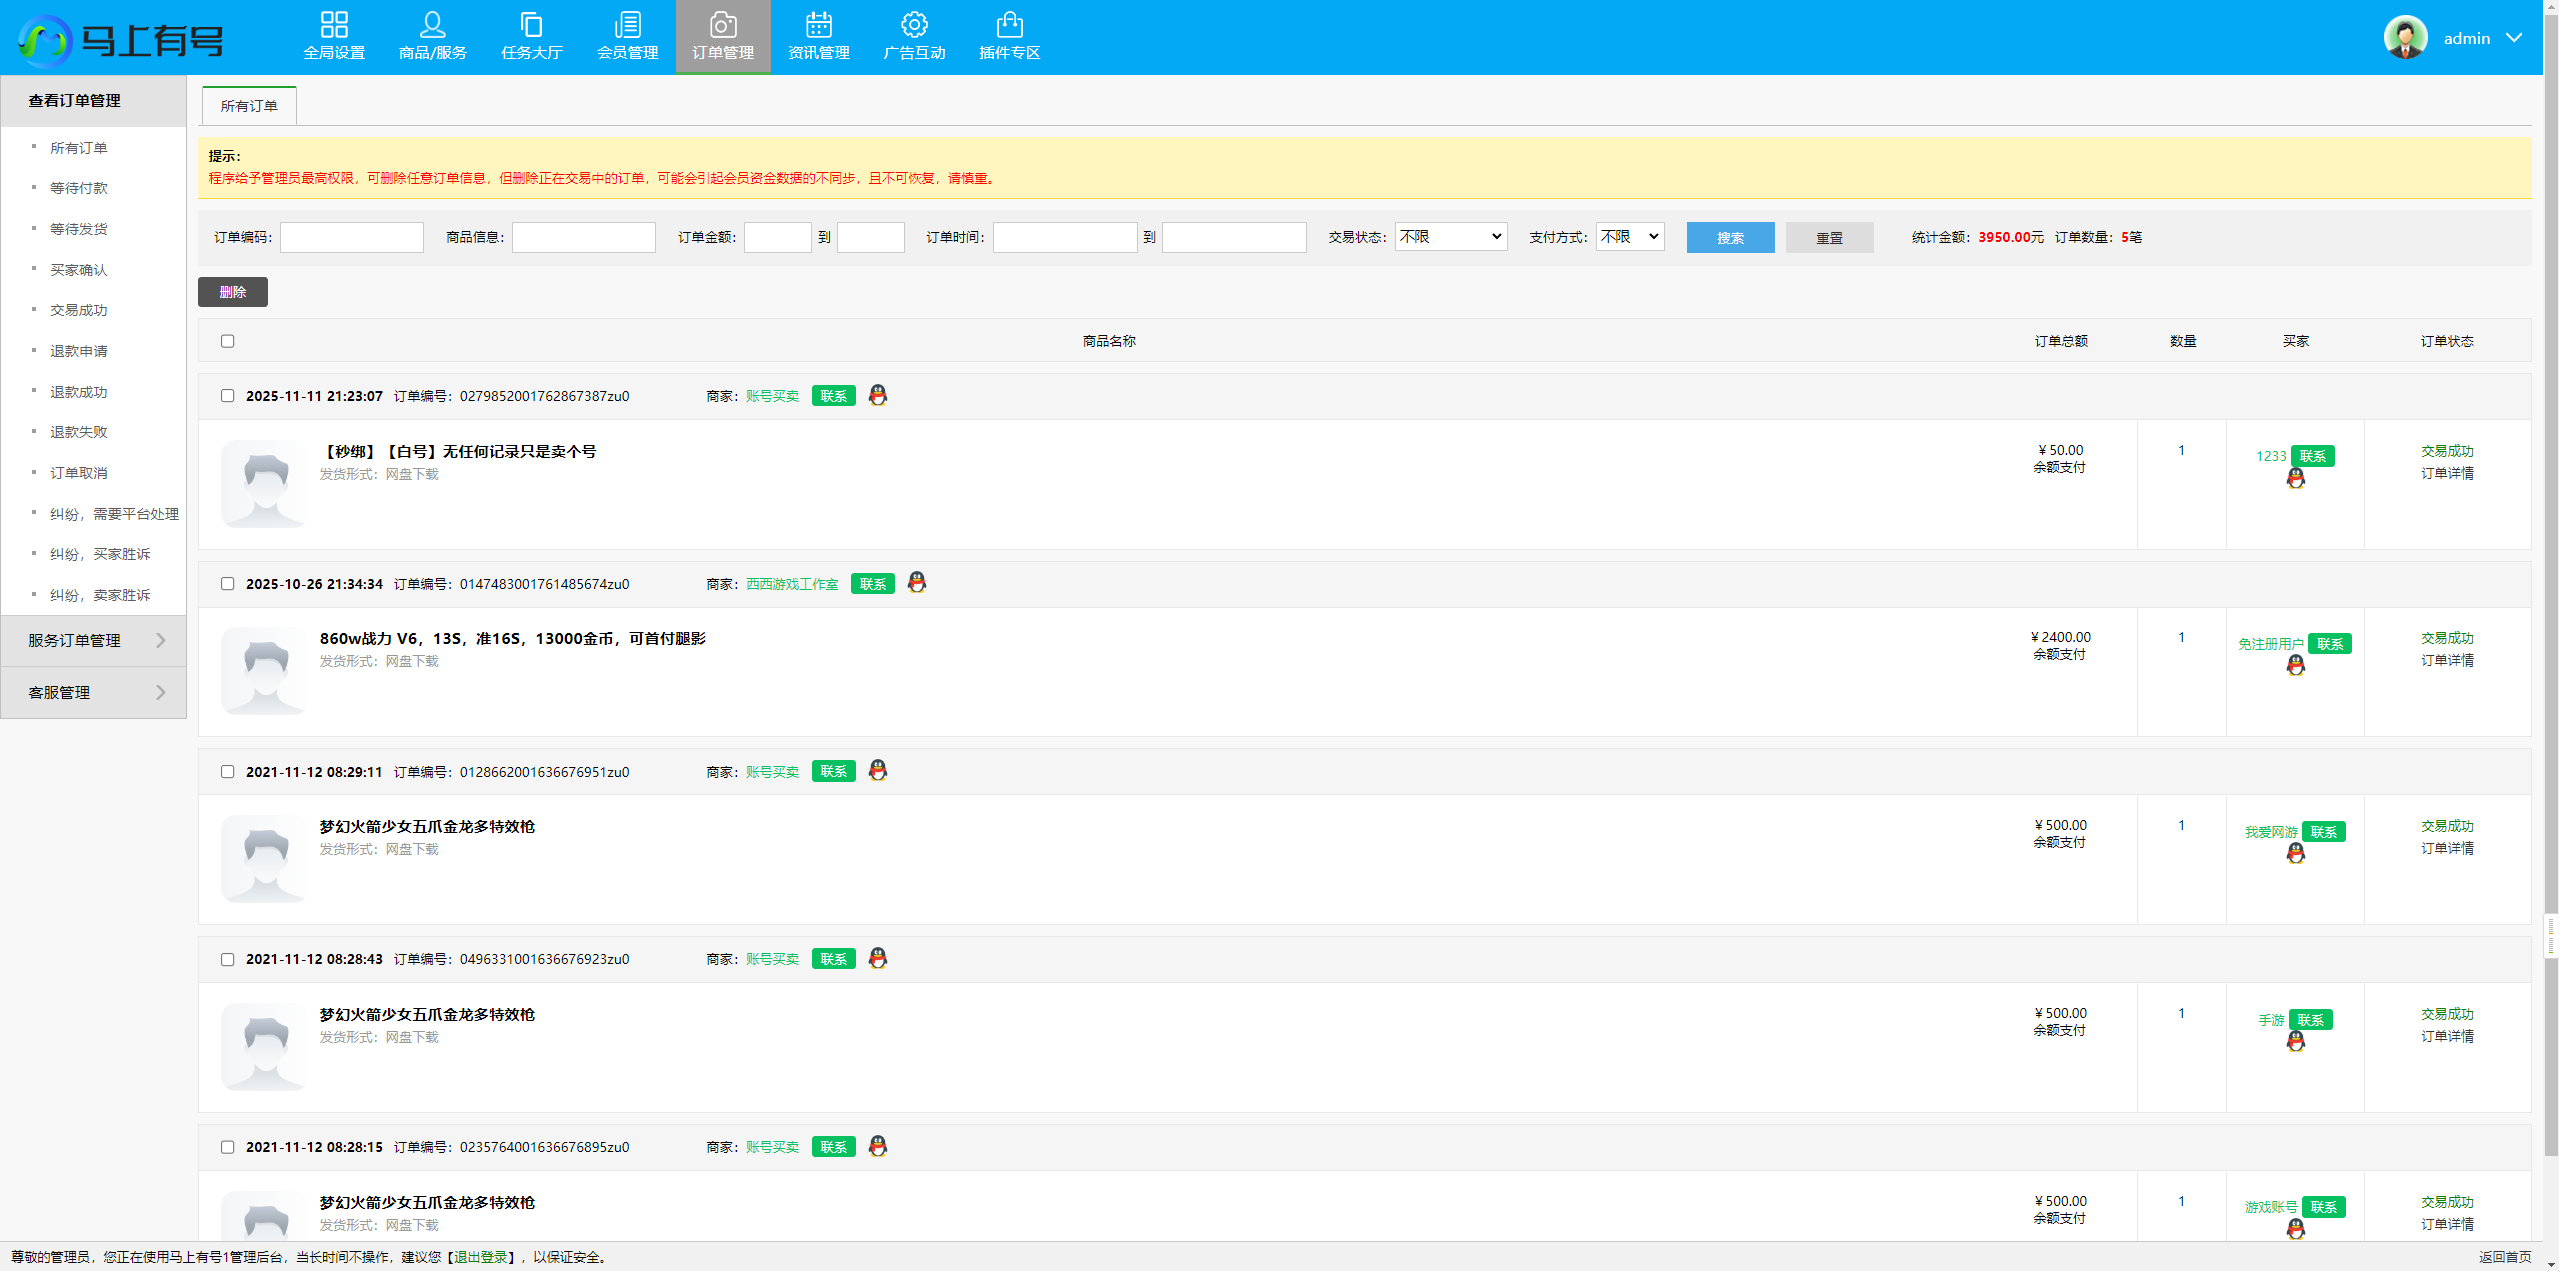
Task: Open the 交易状态 dropdown
Action: [1450, 237]
